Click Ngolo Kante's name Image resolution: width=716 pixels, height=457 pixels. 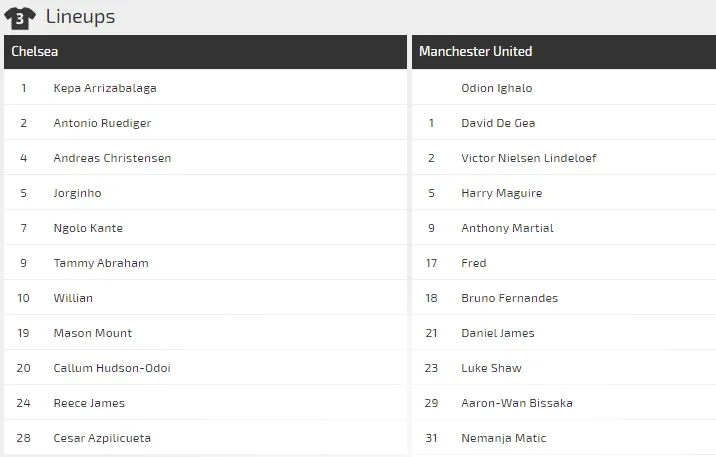pos(88,228)
